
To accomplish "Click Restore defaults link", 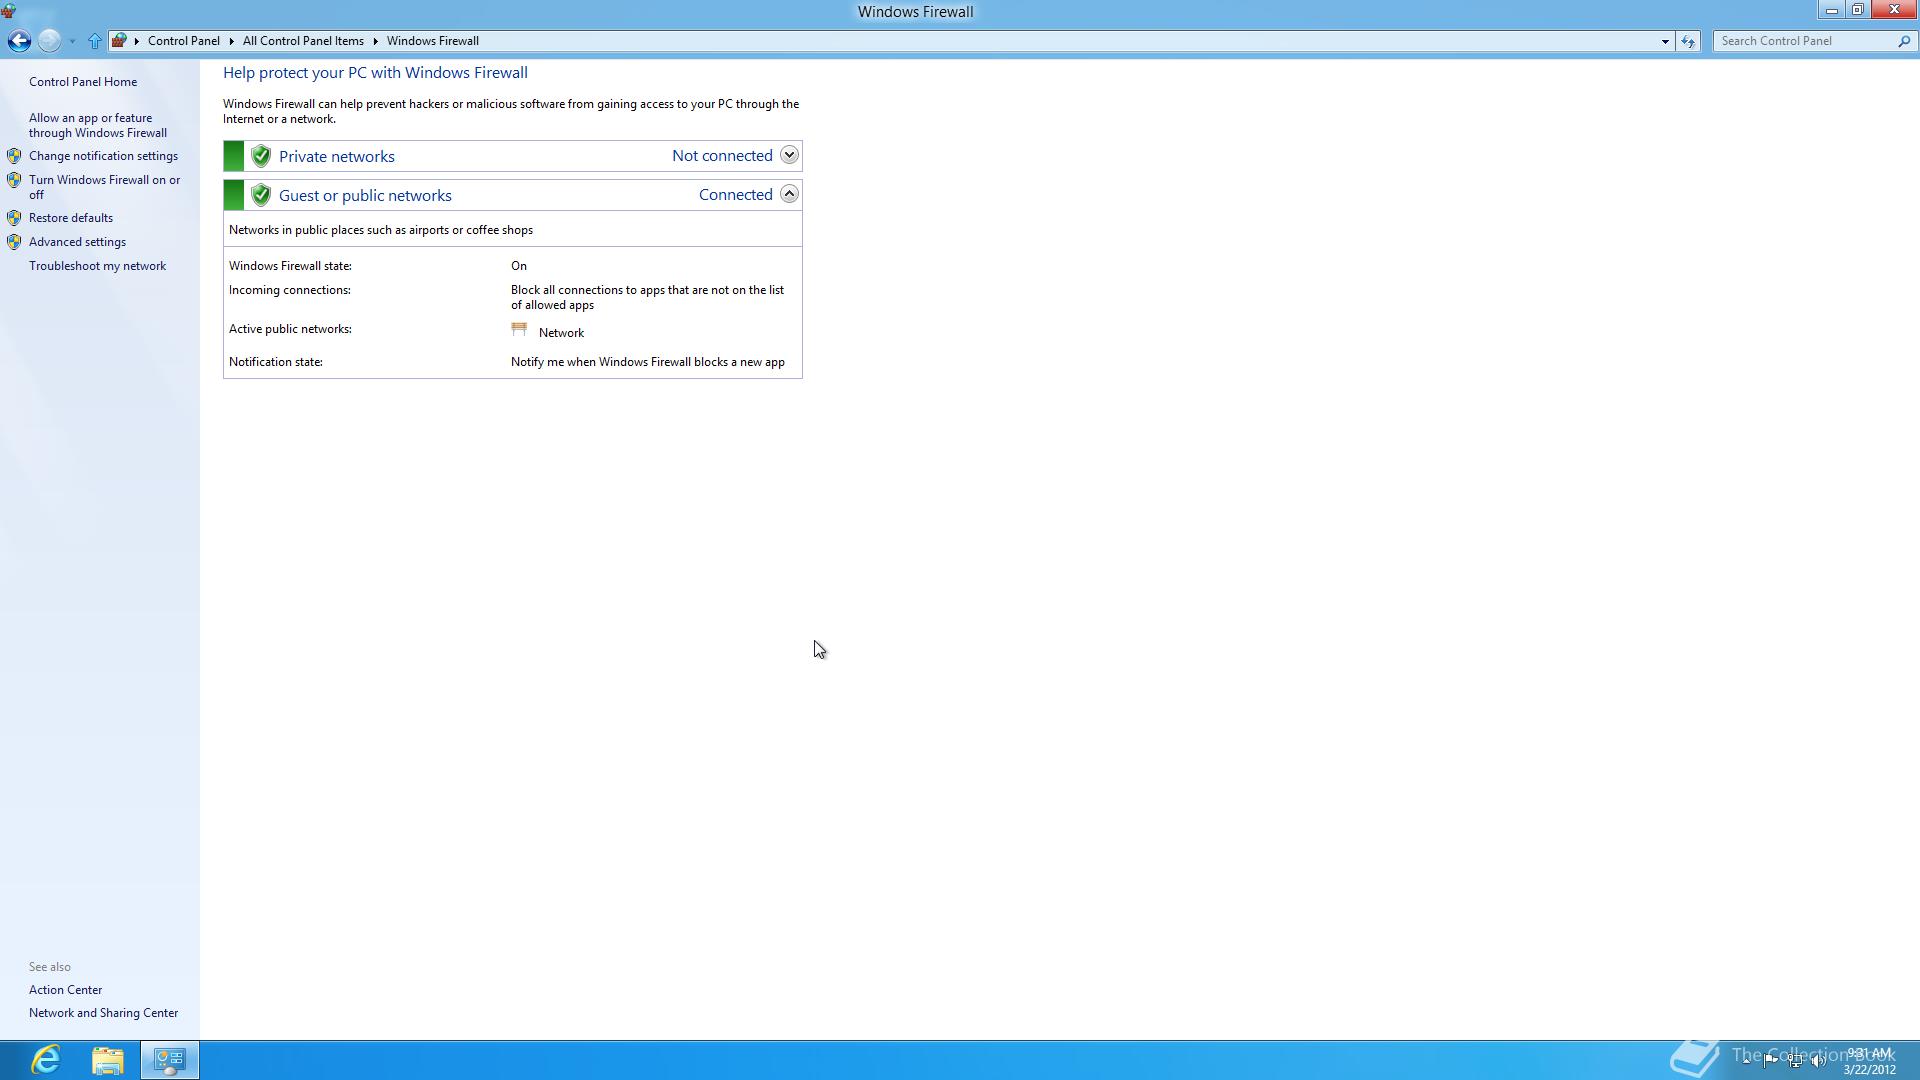I will [70, 218].
